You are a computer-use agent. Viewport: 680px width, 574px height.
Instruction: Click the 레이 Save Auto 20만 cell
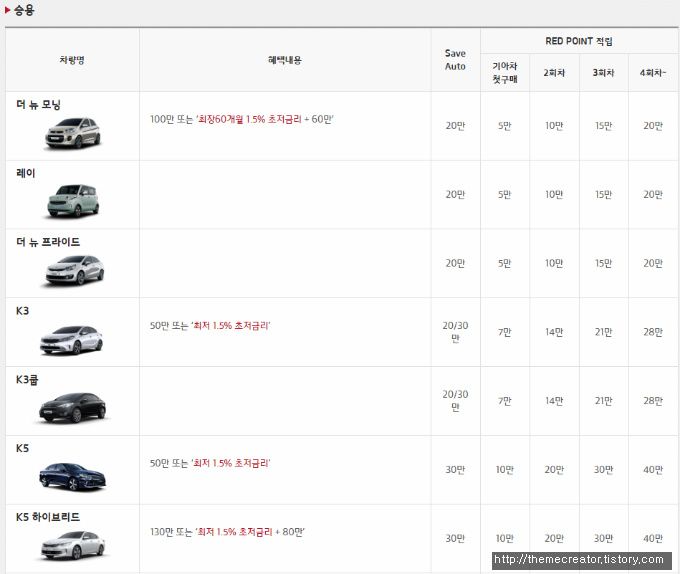click(455, 195)
